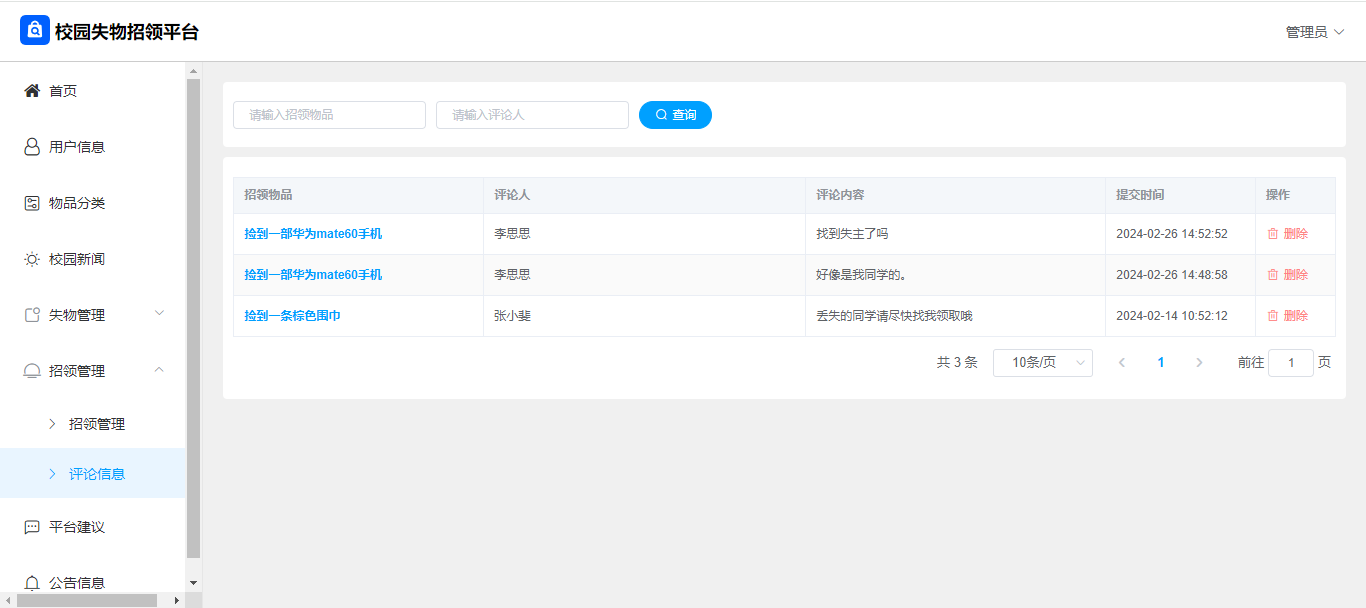Screen dimensions: 1366x608
Task: Open the 捡到一条棕色围巾 item link
Action: point(292,316)
